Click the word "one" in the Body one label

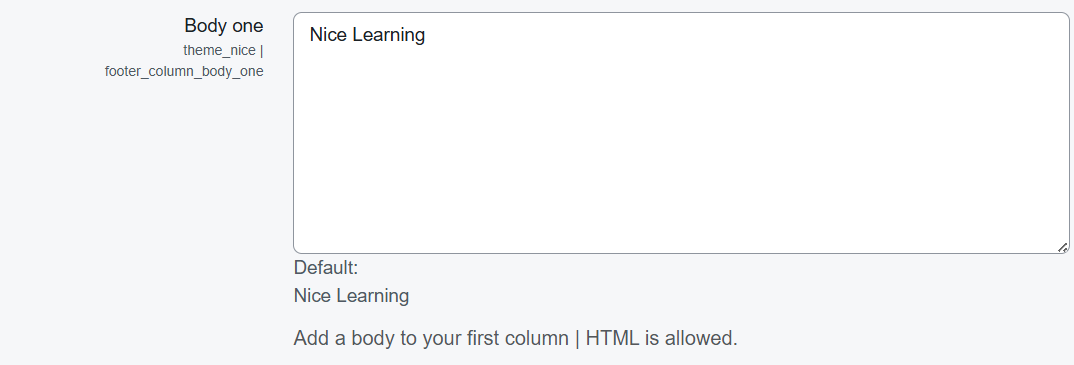pyautogui.click(x=247, y=26)
